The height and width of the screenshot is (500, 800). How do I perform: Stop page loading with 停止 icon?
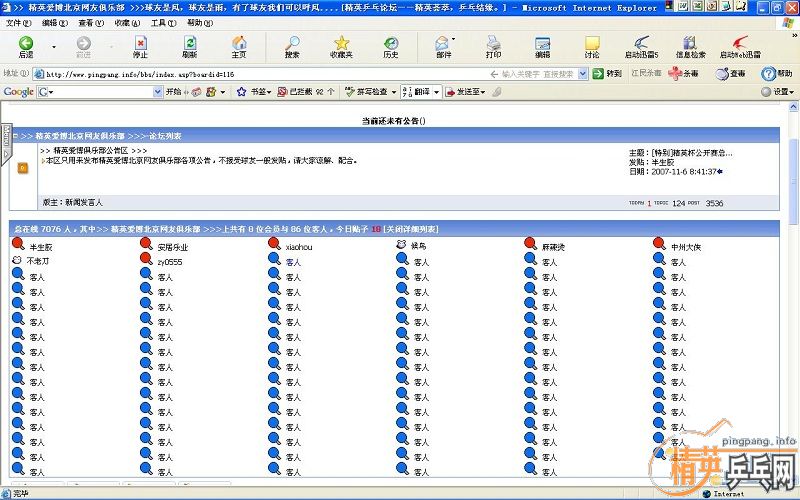(x=140, y=47)
